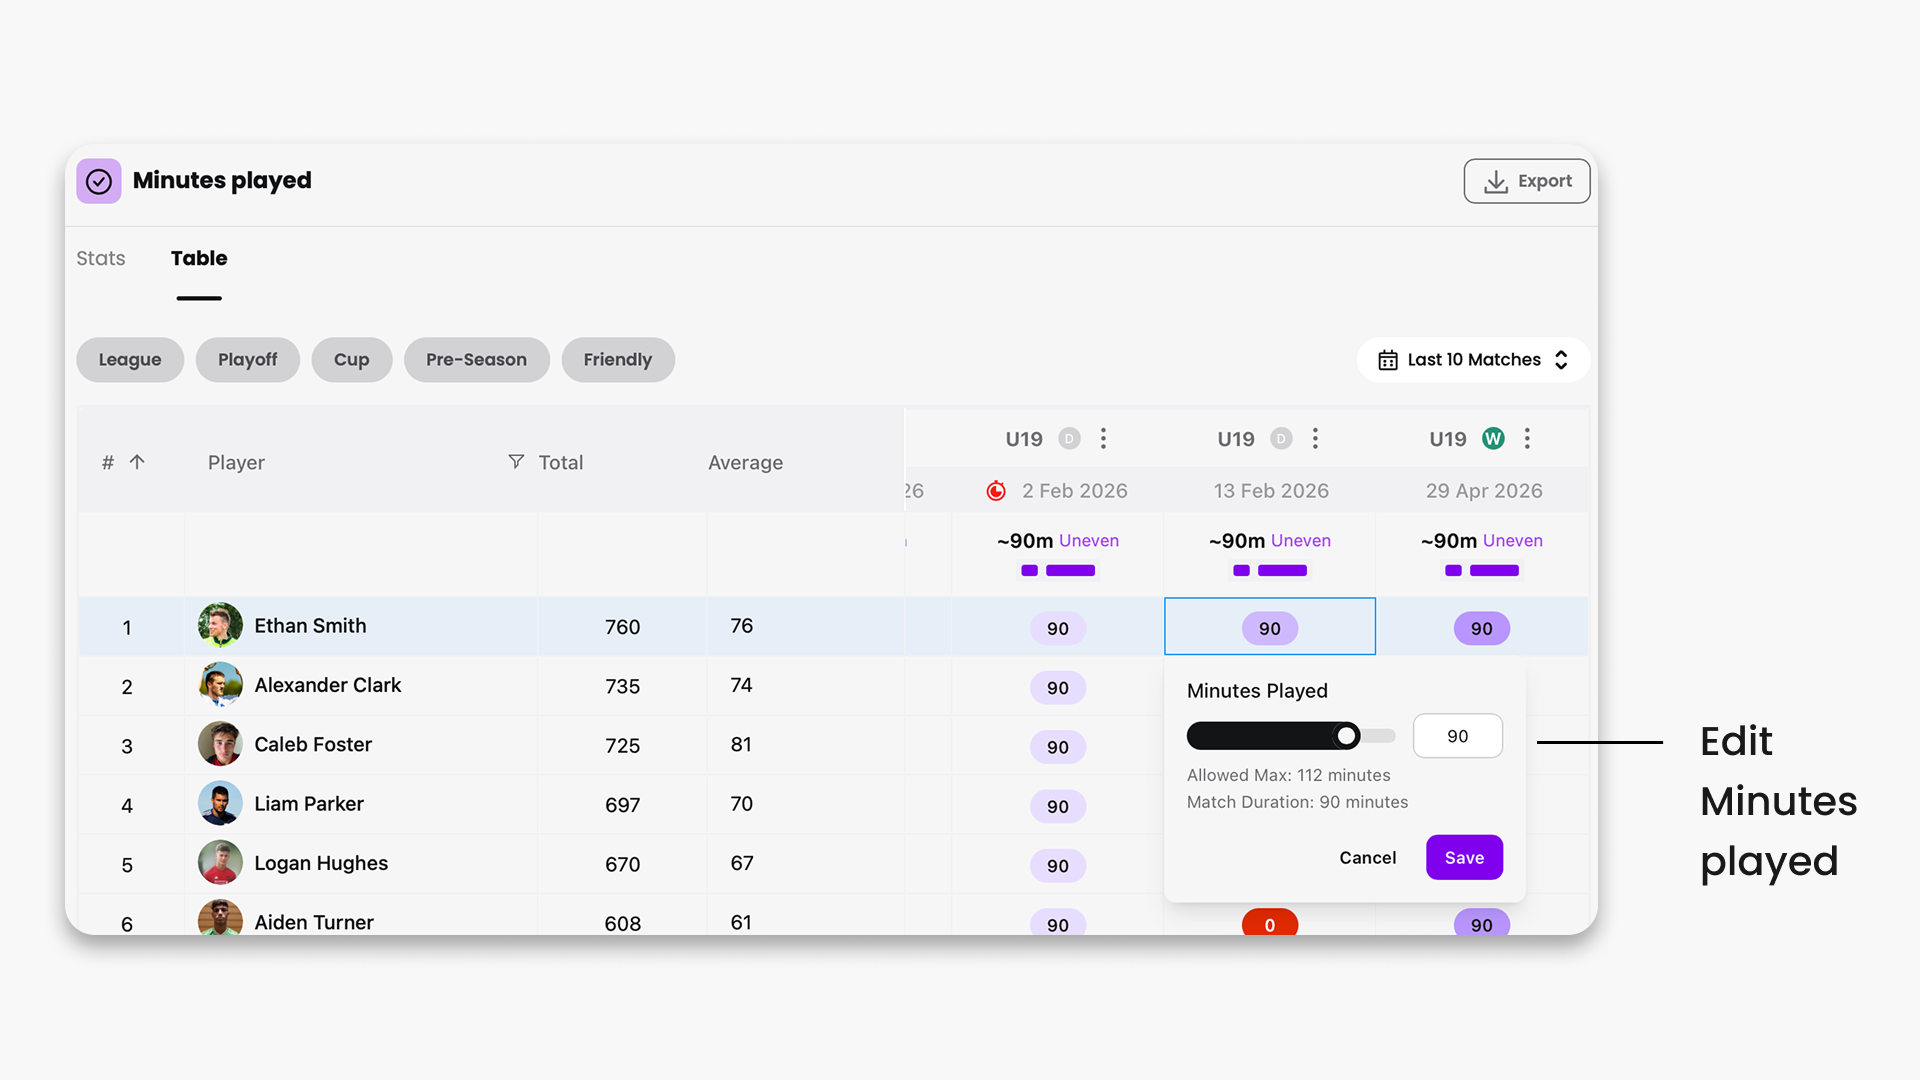Click the 13 Feb 2026 date header
This screenshot has width=1920, height=1080.
1271,491
